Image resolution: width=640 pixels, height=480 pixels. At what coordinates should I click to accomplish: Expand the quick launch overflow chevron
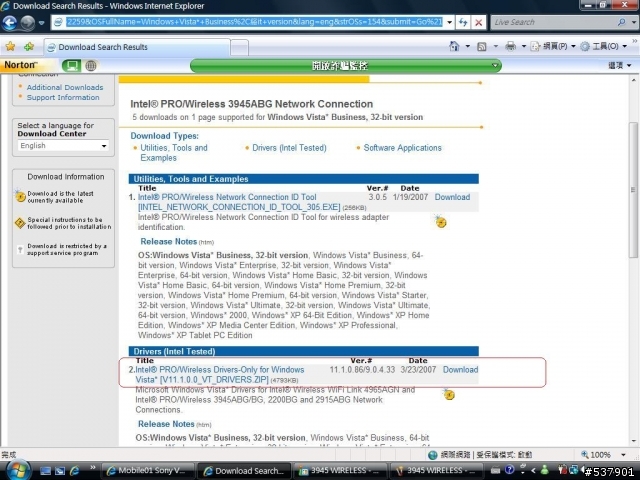click(93, 467)
